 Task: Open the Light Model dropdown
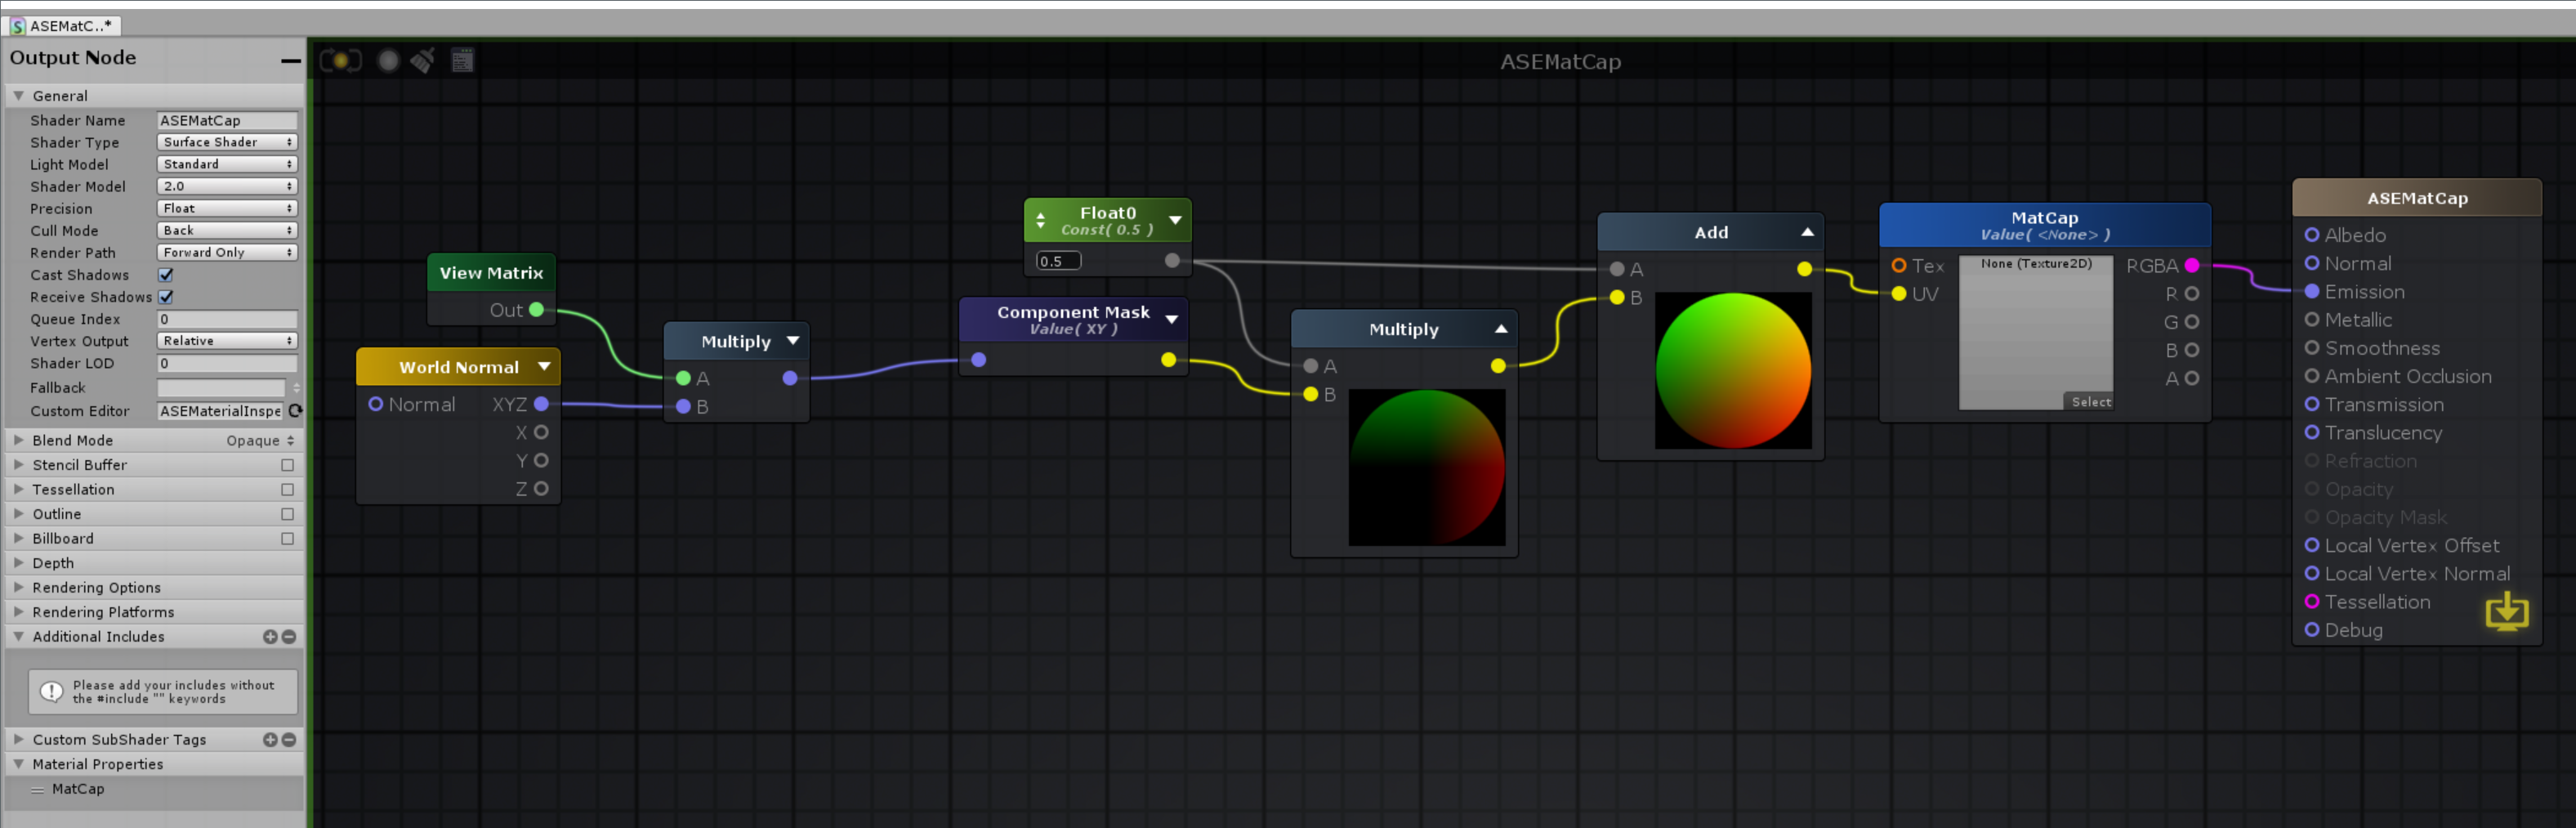pyautogui.click(x=227, y=164)
